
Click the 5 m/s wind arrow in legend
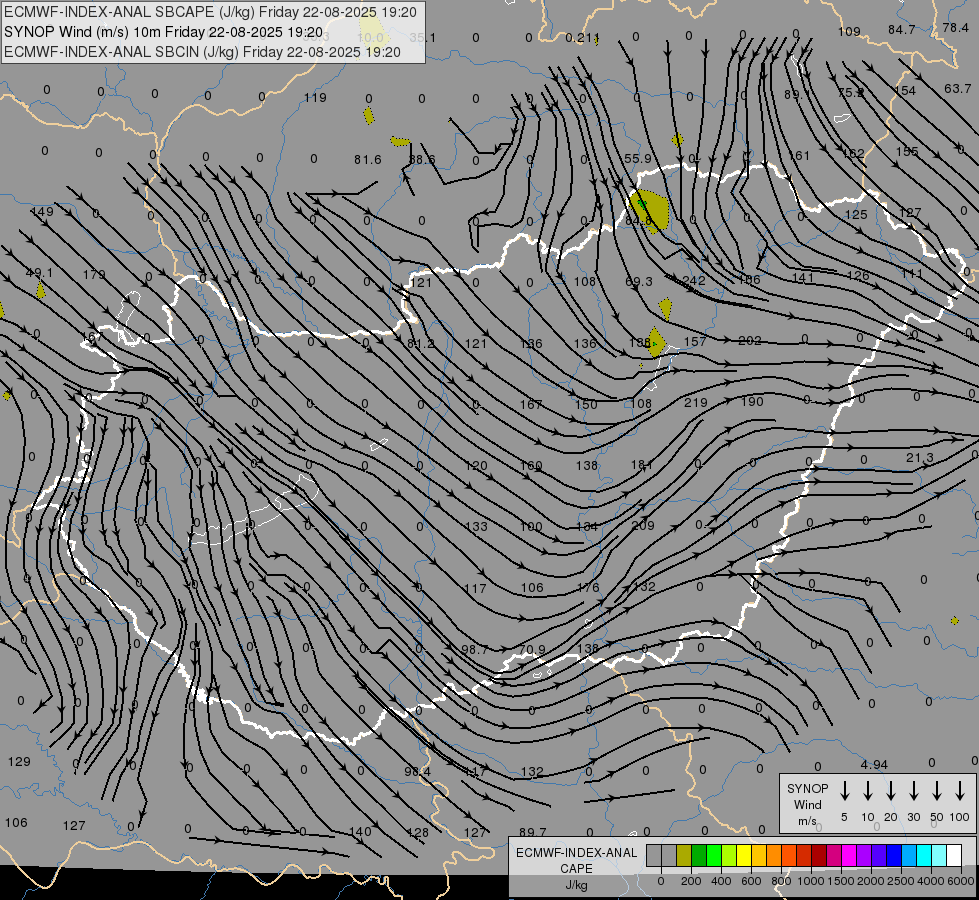coord(844,791)
